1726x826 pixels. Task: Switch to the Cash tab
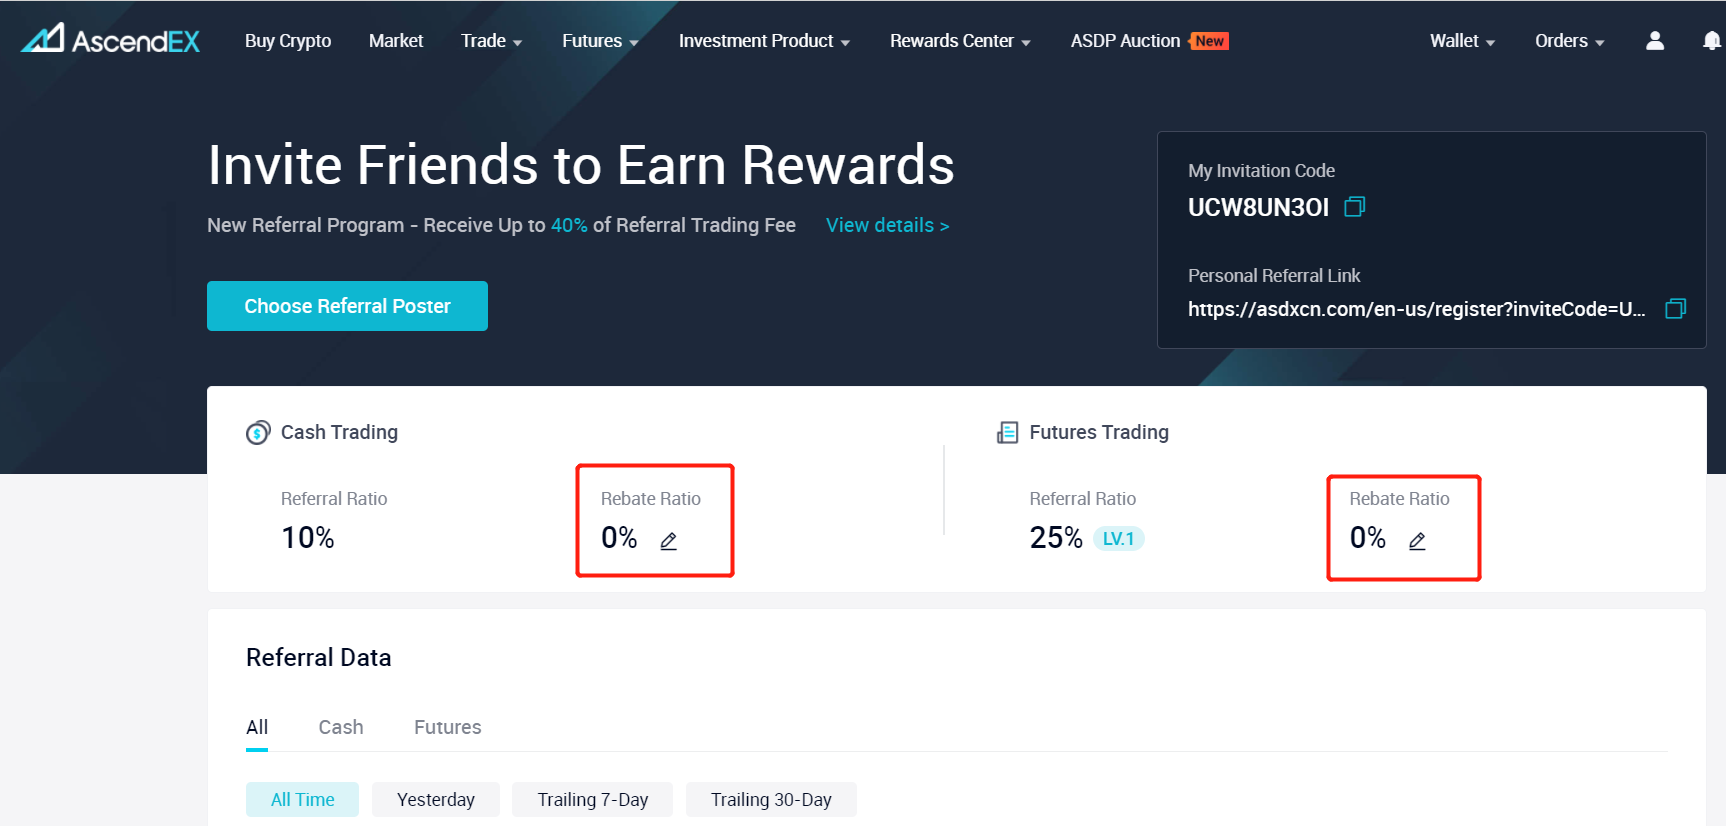tap(341, 727)
